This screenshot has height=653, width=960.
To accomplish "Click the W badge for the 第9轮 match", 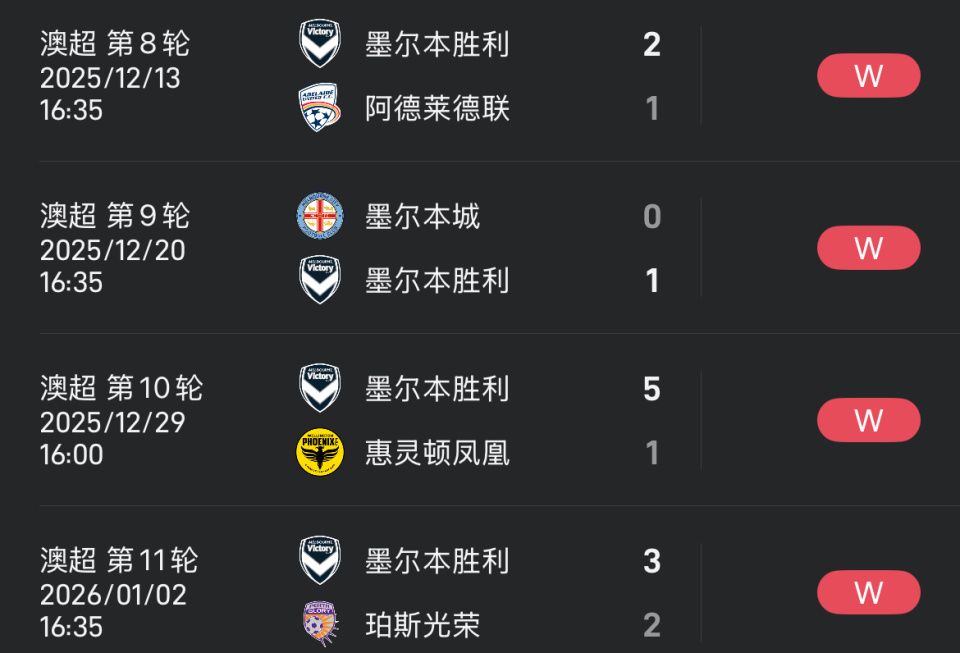I will 868,248.
